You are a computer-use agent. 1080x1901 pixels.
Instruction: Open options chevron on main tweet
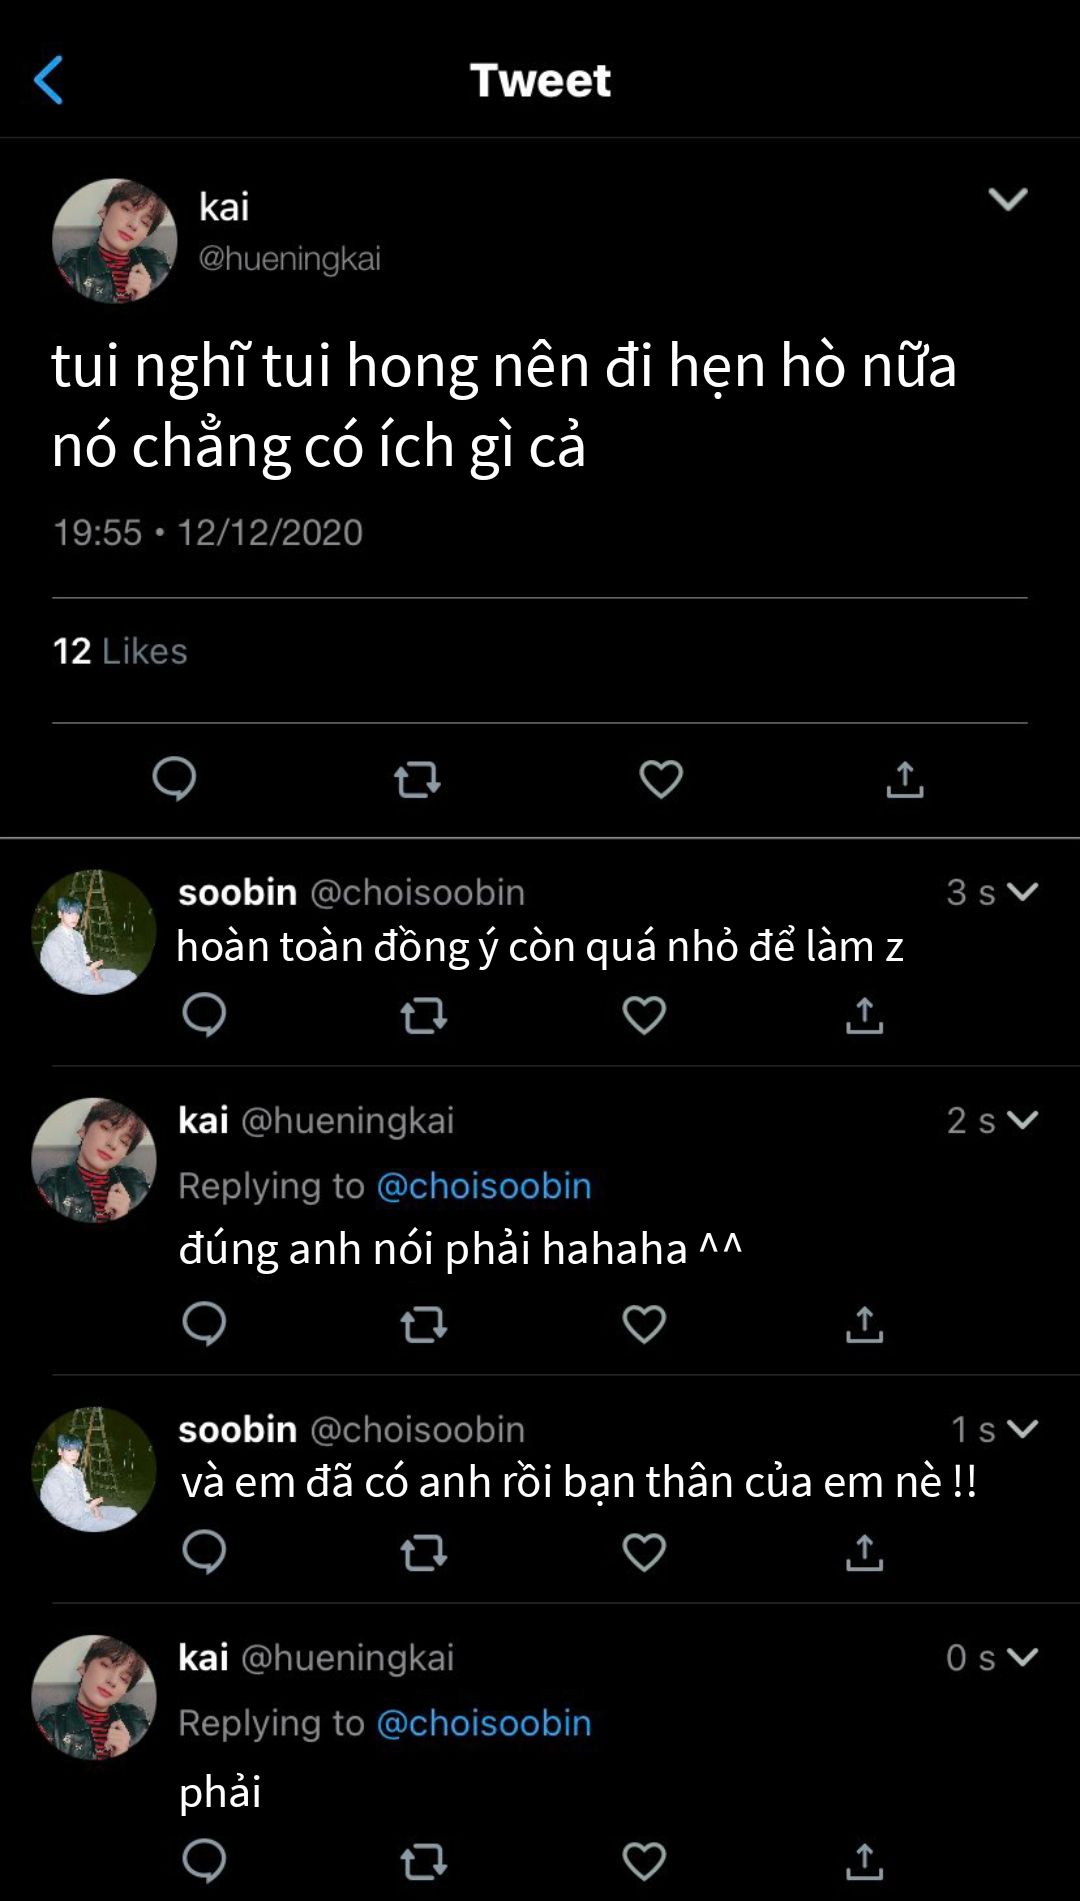[x=1007, y=199]
